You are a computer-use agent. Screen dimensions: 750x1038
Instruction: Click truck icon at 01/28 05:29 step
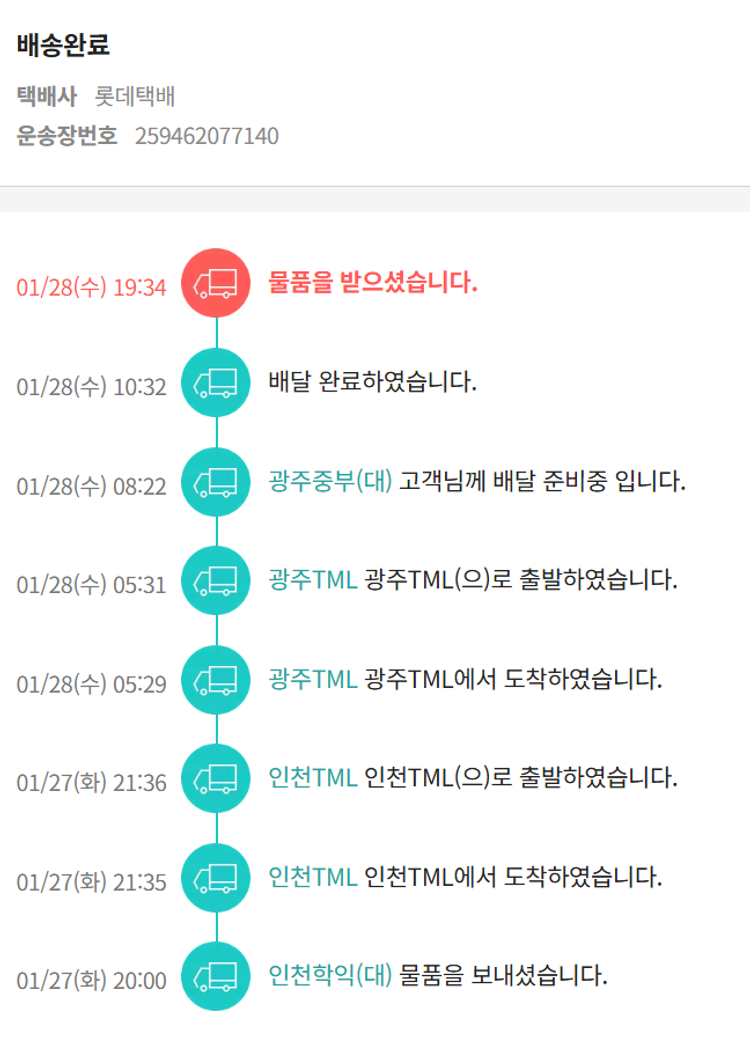pyautogui.click(x=216, y=680)
